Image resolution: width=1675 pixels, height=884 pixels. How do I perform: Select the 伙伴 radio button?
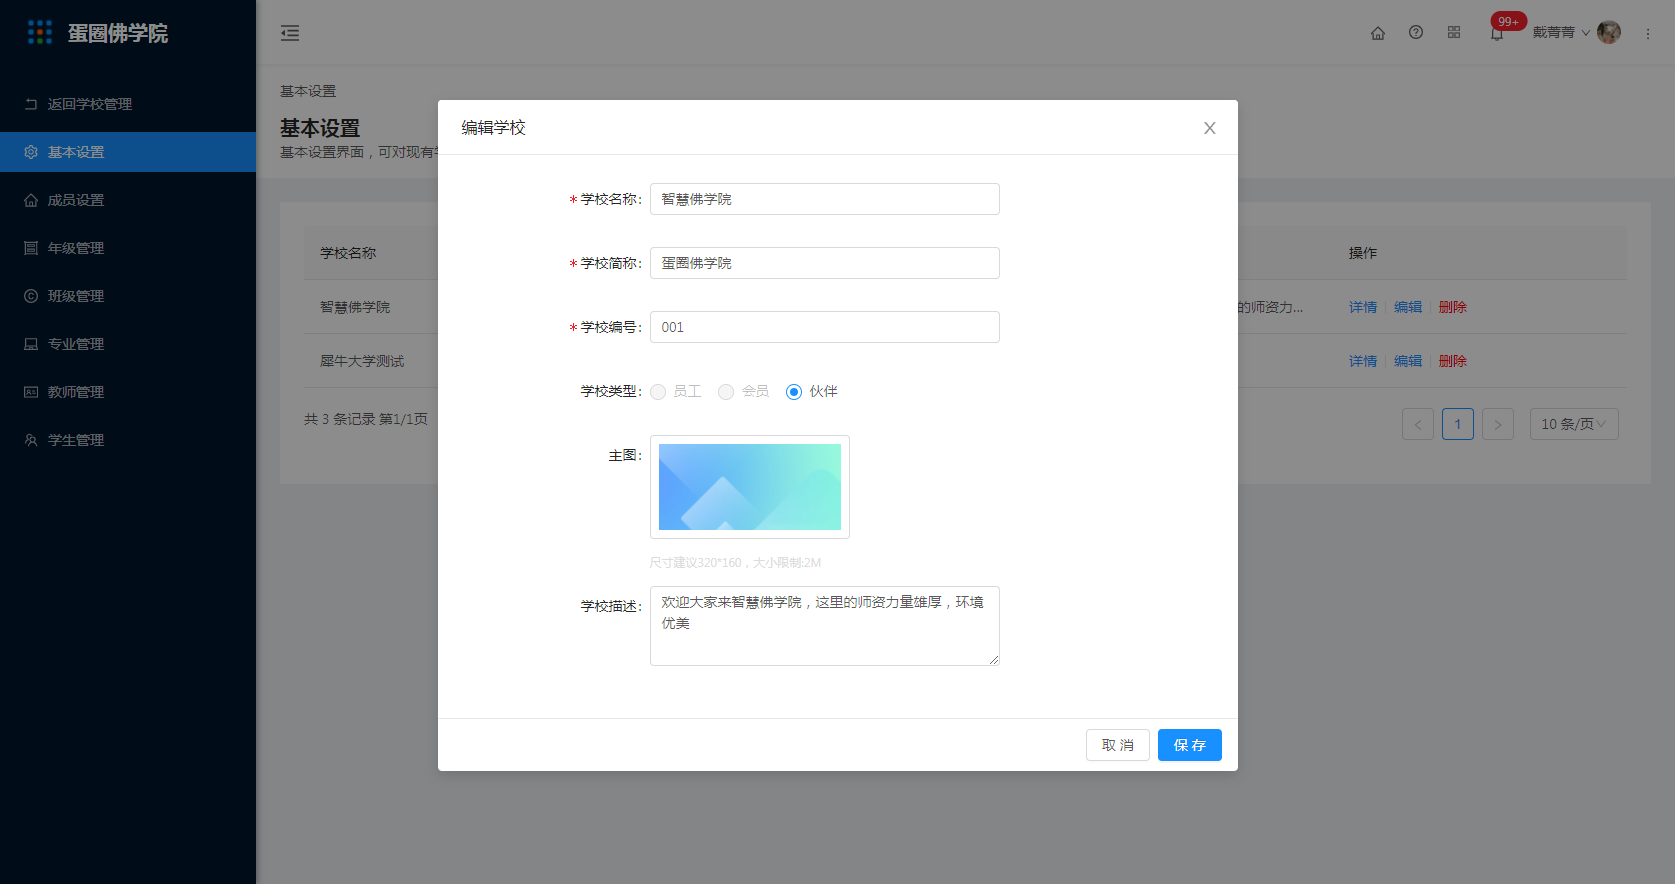click(x=794, y=392)
